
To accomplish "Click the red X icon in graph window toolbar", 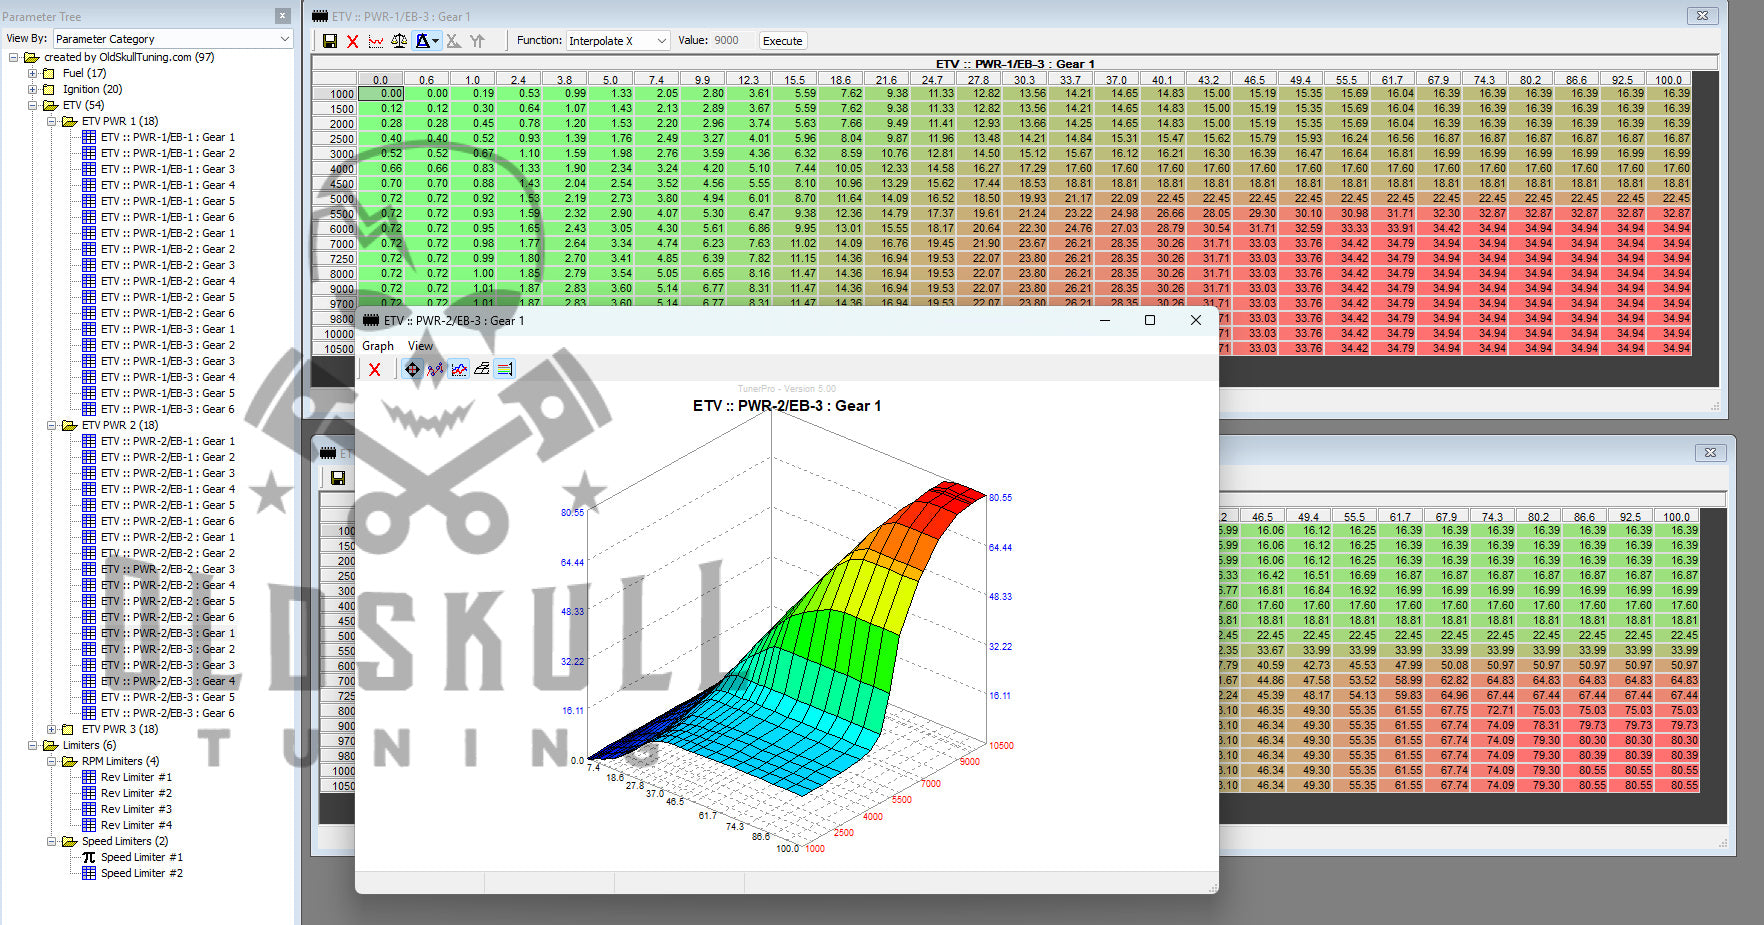I will click(374, 370).
